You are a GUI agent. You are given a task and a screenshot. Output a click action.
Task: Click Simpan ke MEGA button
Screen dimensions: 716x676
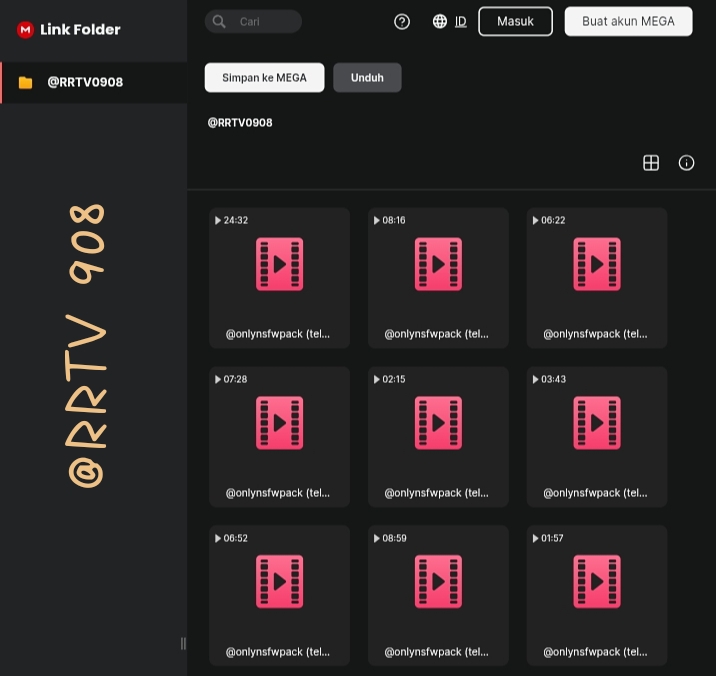(264, 78)
